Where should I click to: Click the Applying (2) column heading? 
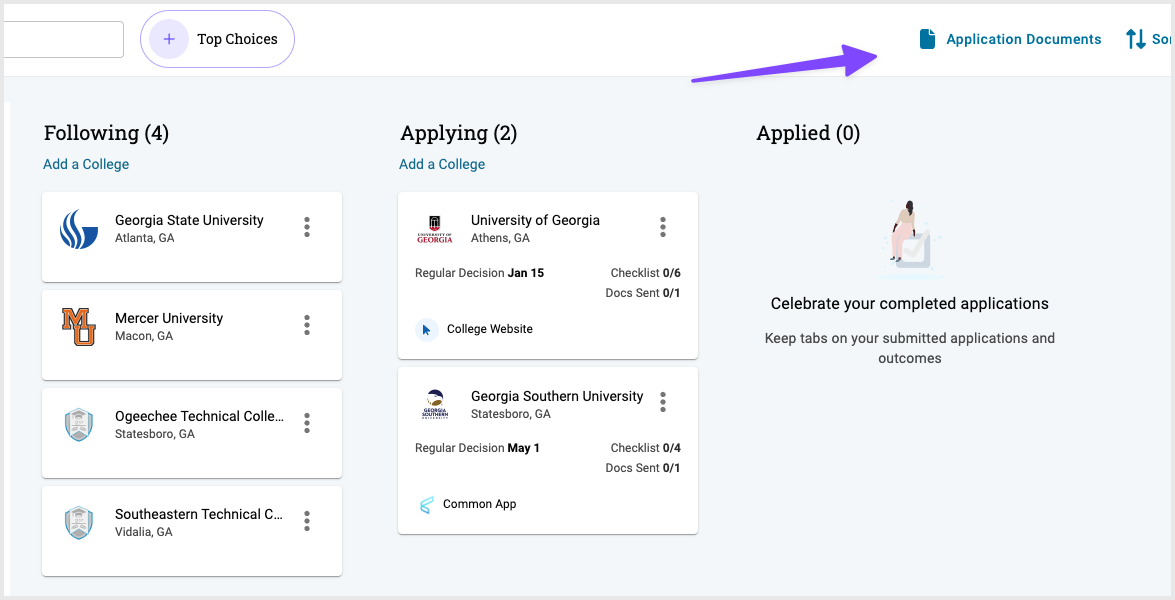point(459,133)
